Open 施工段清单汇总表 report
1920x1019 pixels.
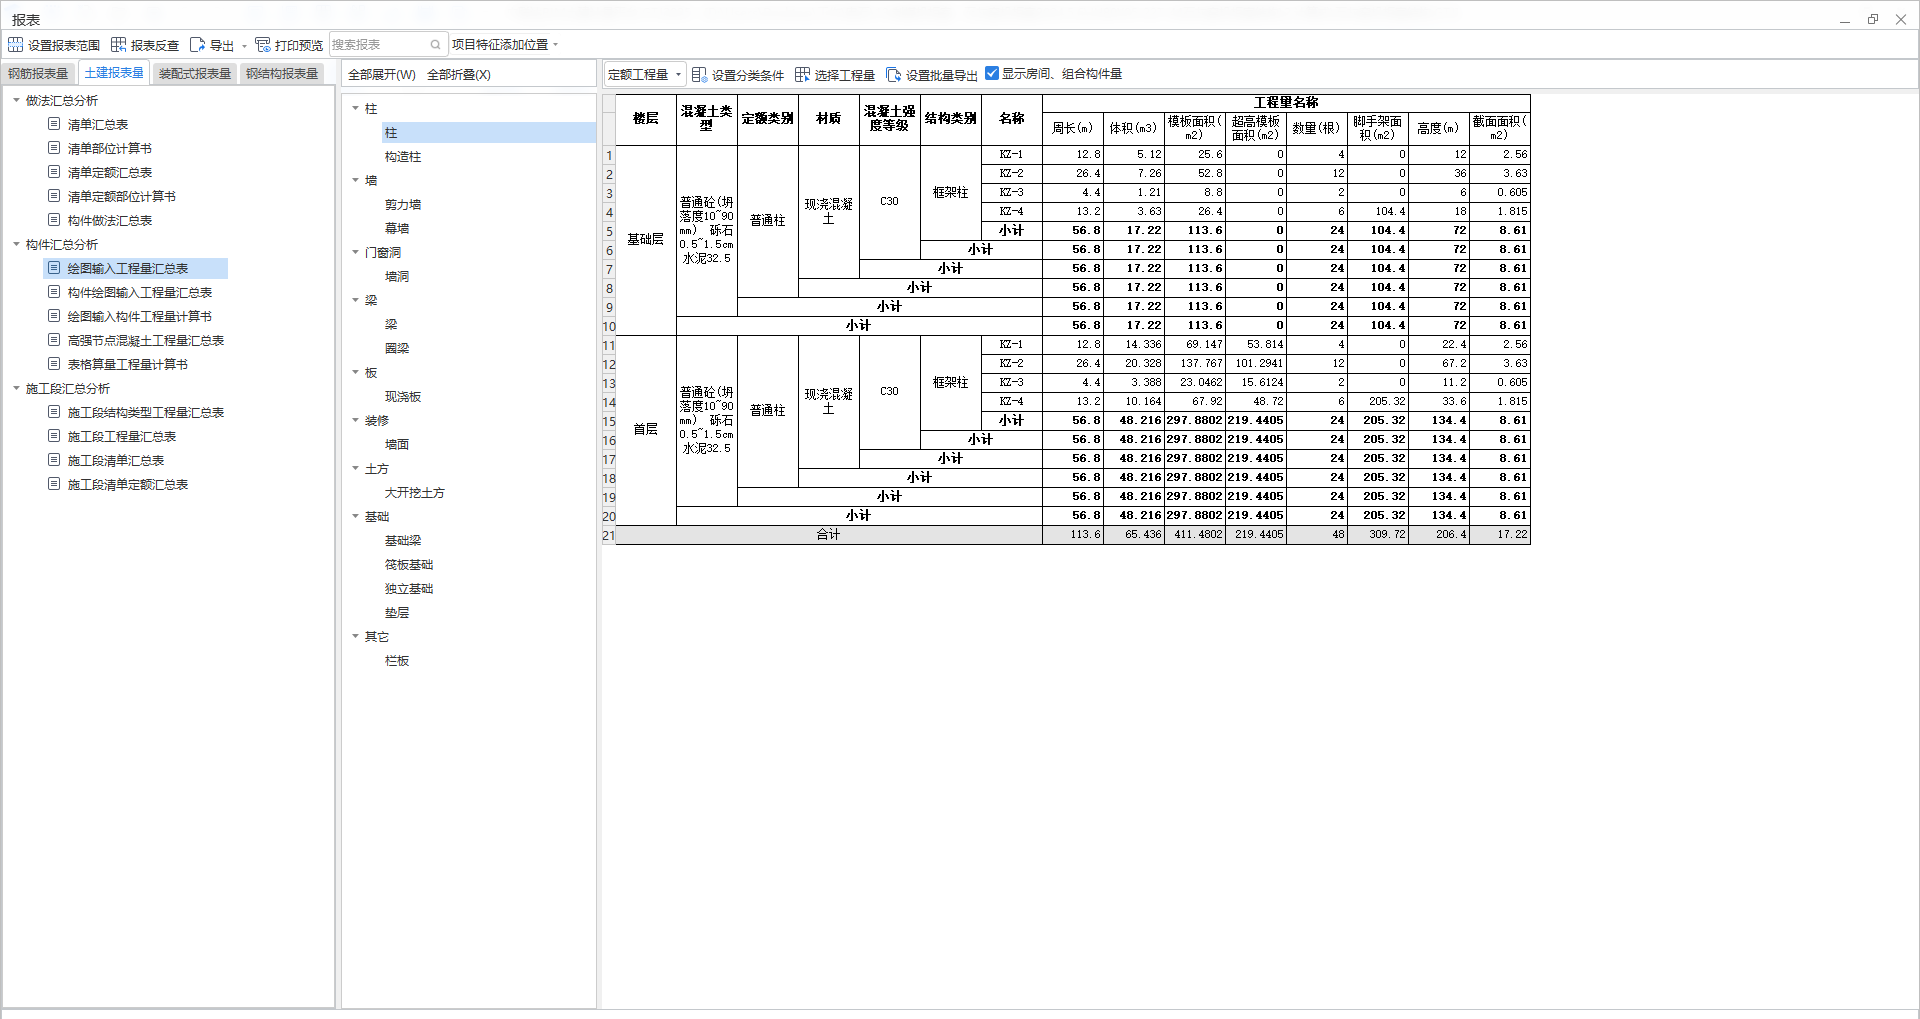point(115,460)
